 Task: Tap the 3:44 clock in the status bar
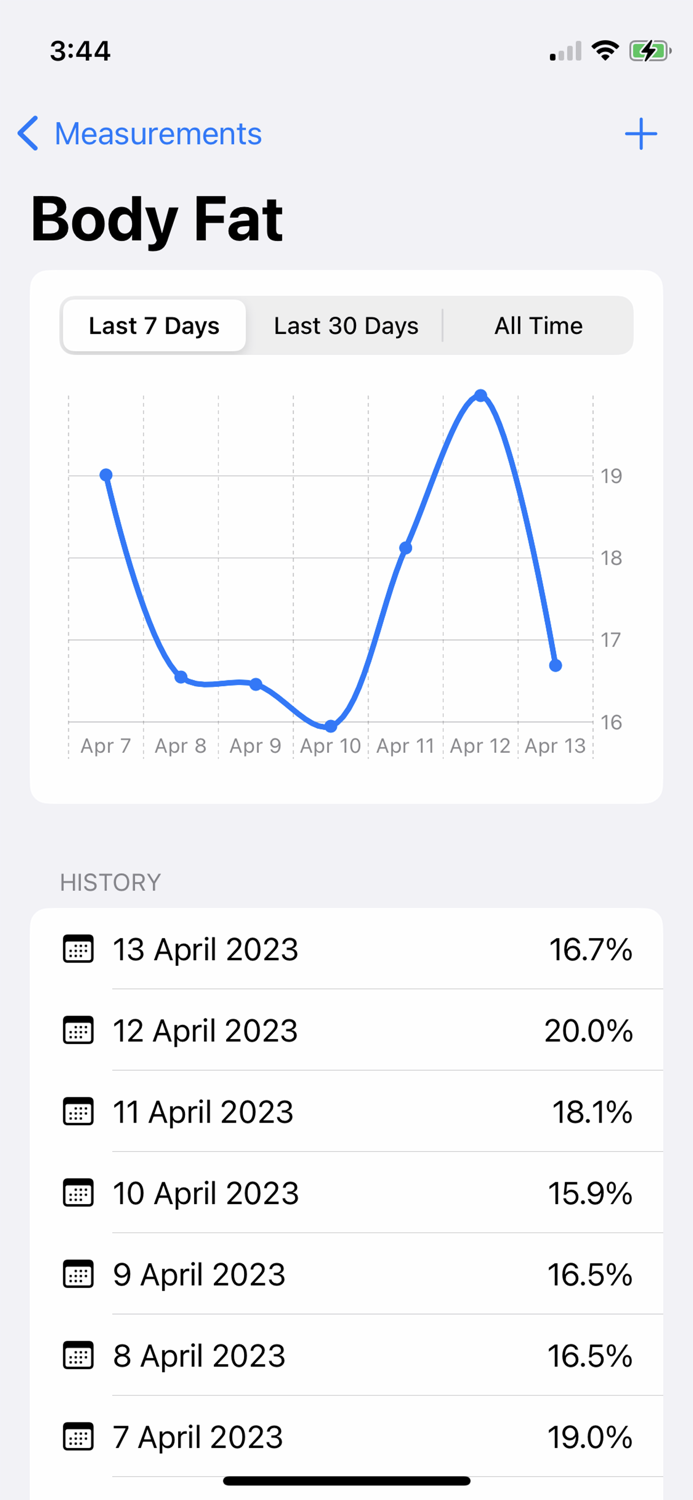pyautogui.click(x=81, y=50)
